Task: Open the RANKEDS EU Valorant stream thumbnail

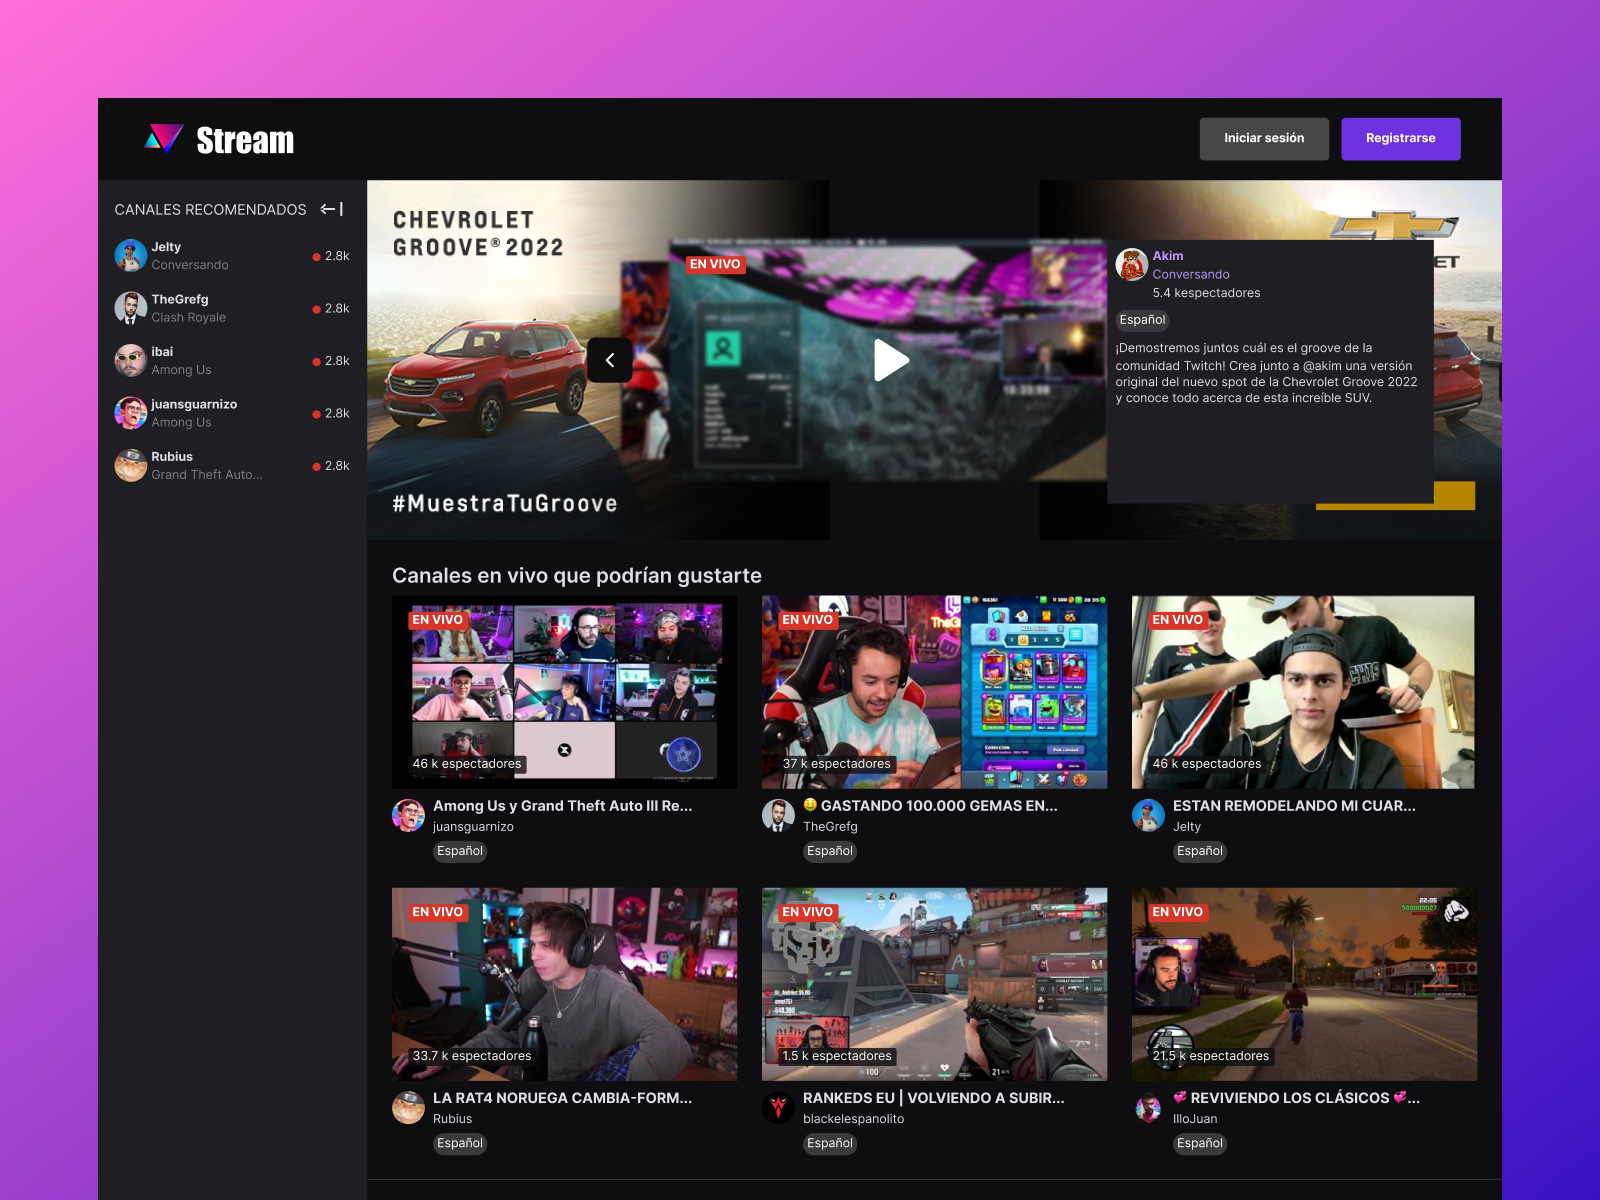Action: point(934,984)
